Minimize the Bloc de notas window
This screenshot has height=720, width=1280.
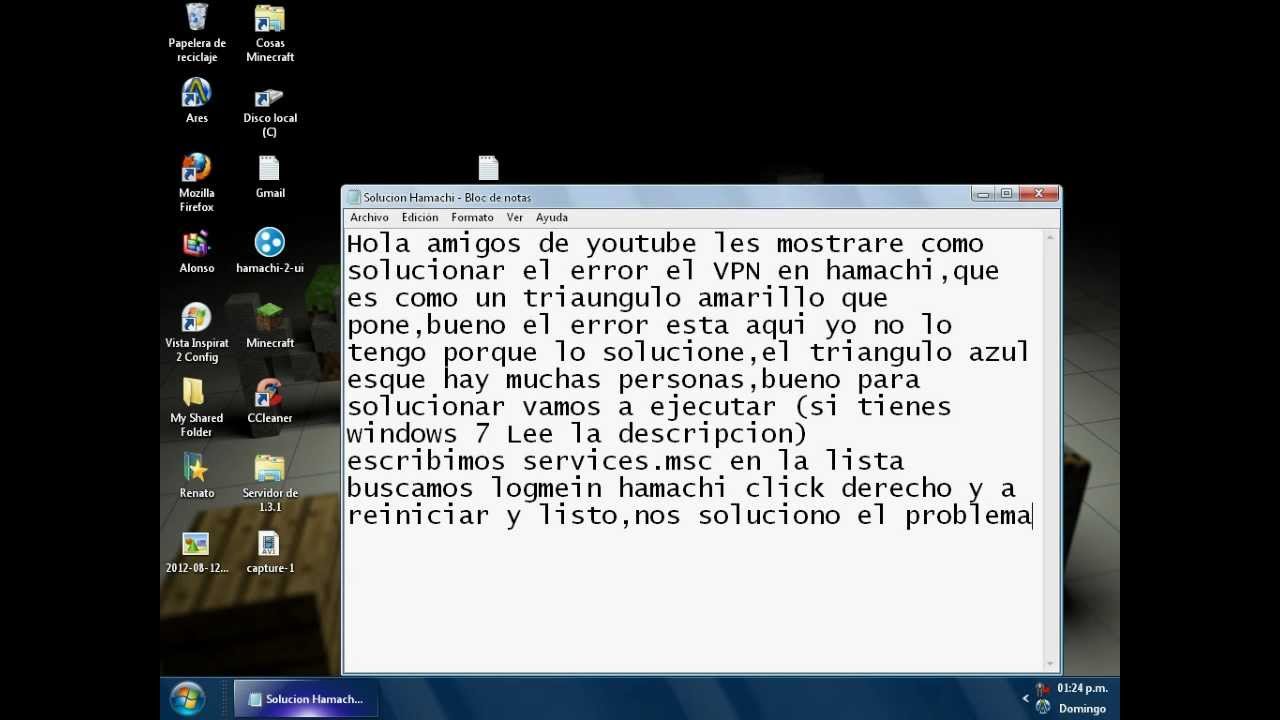click(983, 194)
